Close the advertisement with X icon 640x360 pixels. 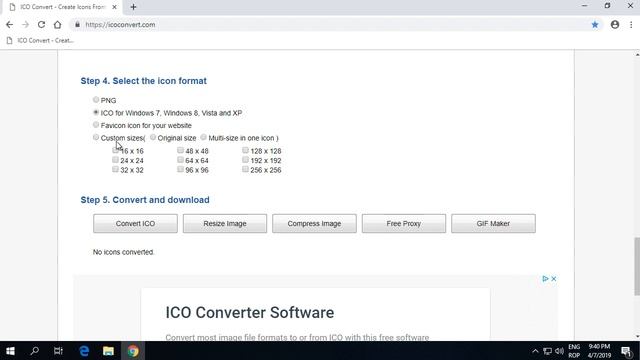[x=554, y=279]
